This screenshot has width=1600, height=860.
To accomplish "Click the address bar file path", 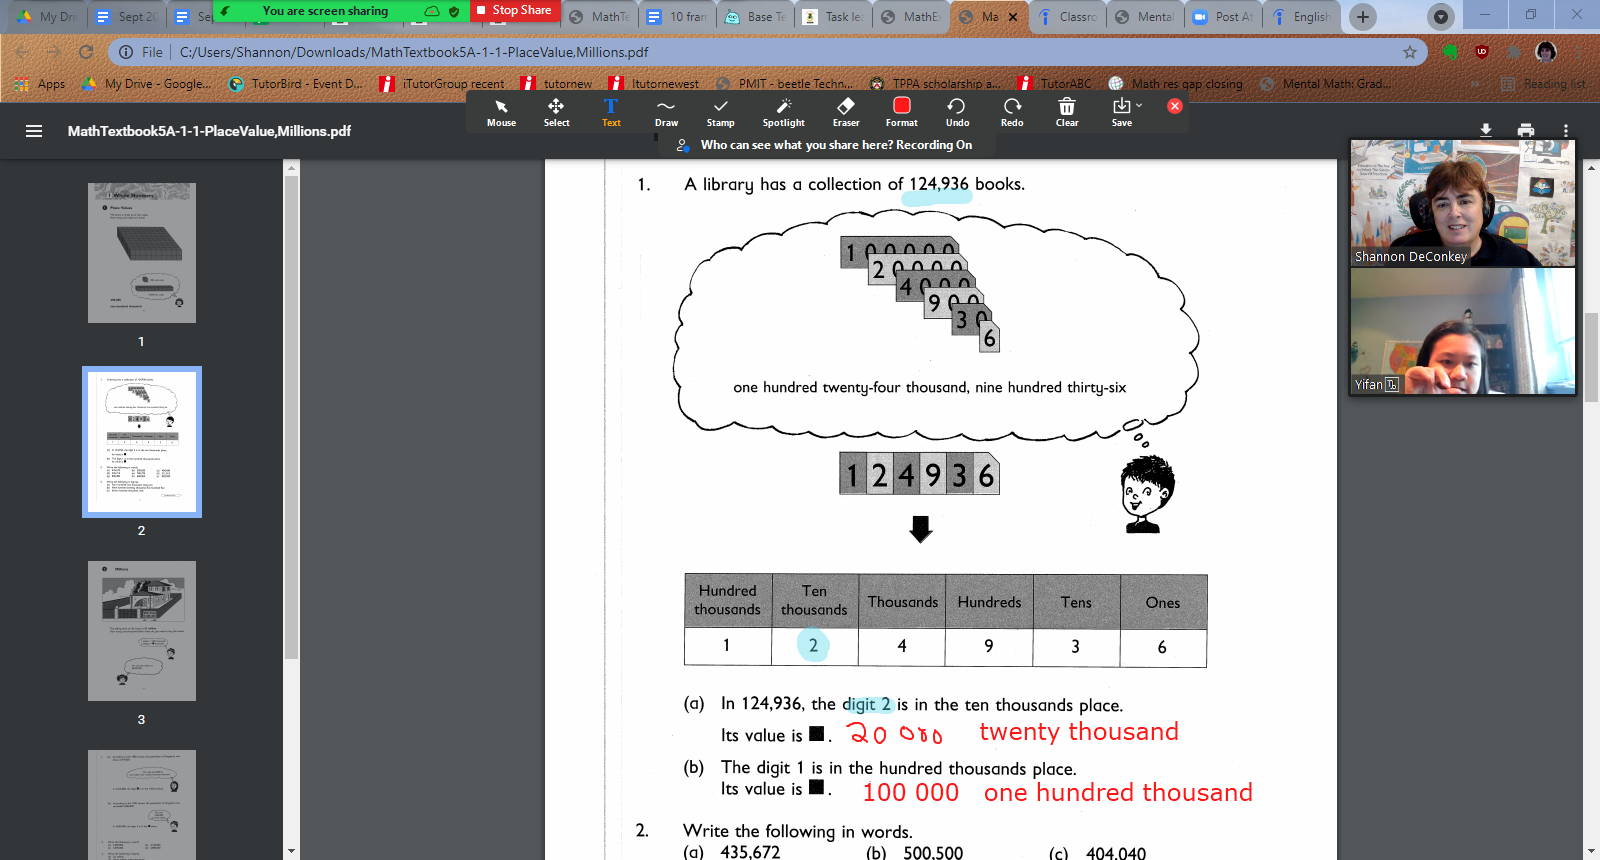I will (414, 52).
